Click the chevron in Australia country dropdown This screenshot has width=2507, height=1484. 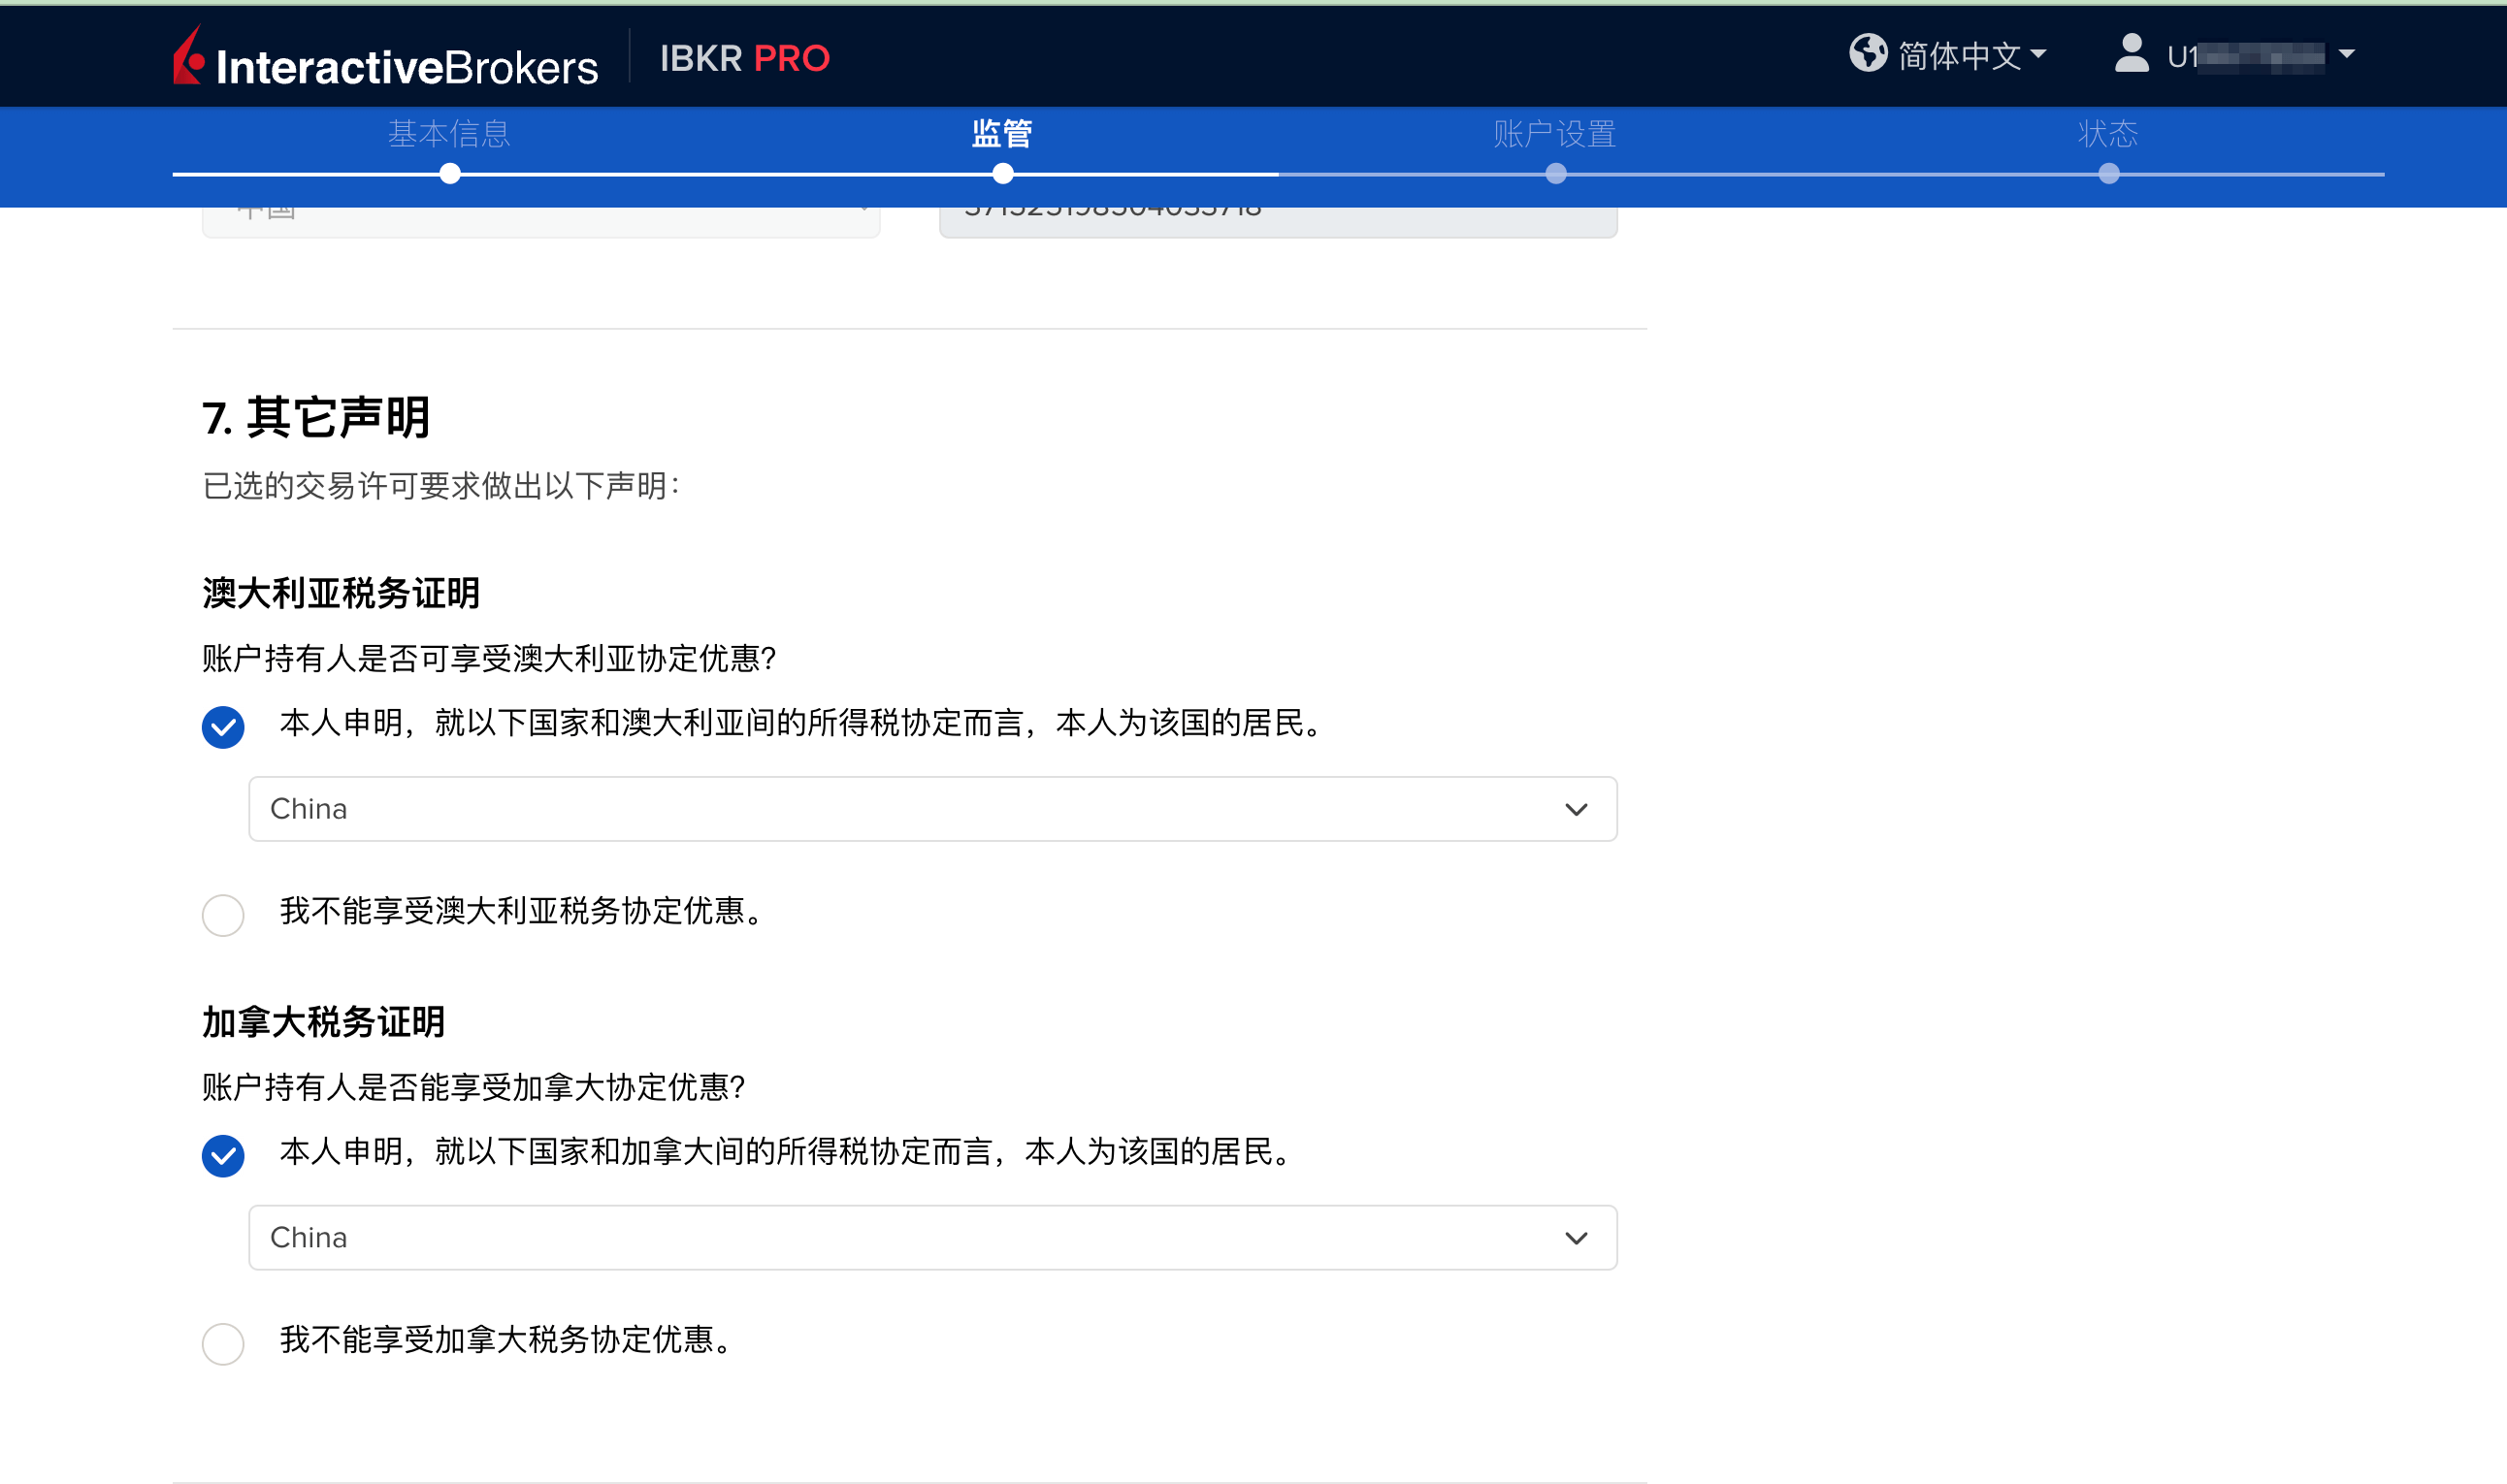point(1576,810)
